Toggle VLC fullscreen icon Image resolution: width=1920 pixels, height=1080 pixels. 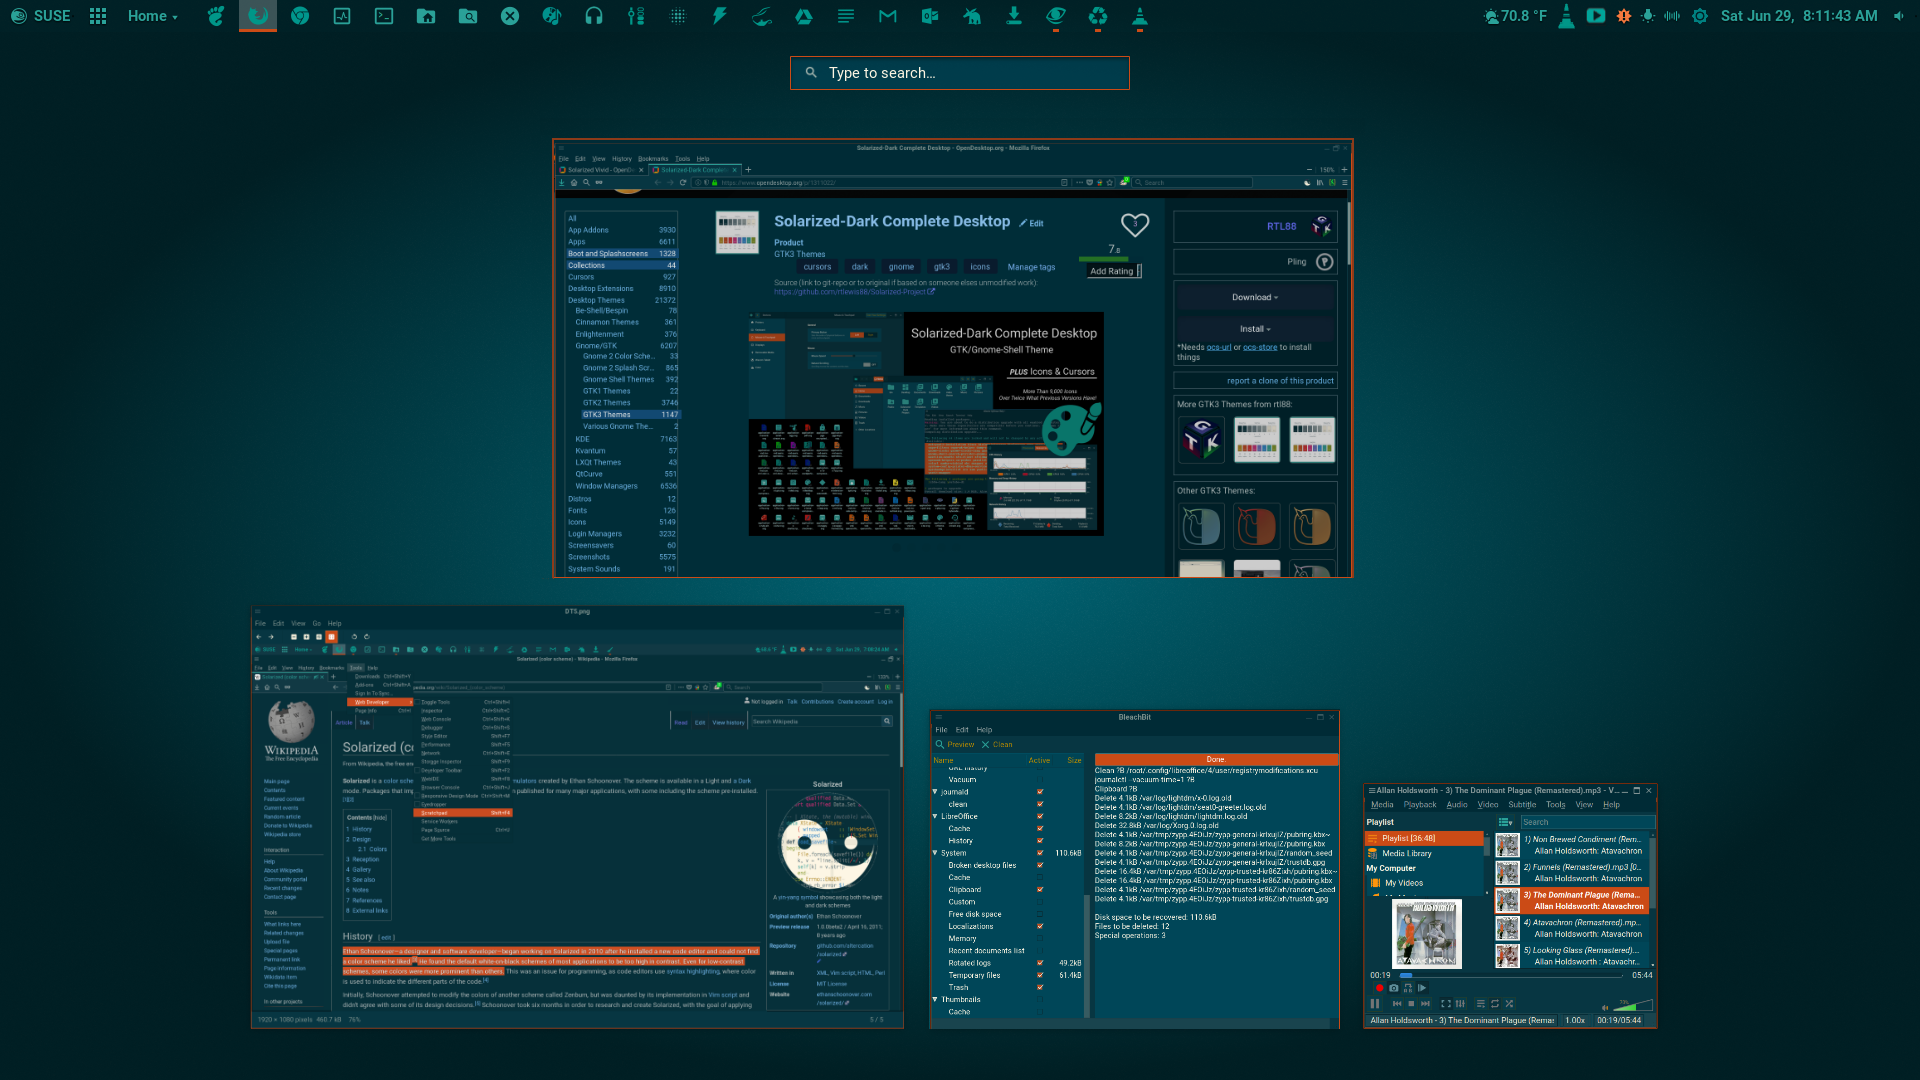tap(1445, 1003)
